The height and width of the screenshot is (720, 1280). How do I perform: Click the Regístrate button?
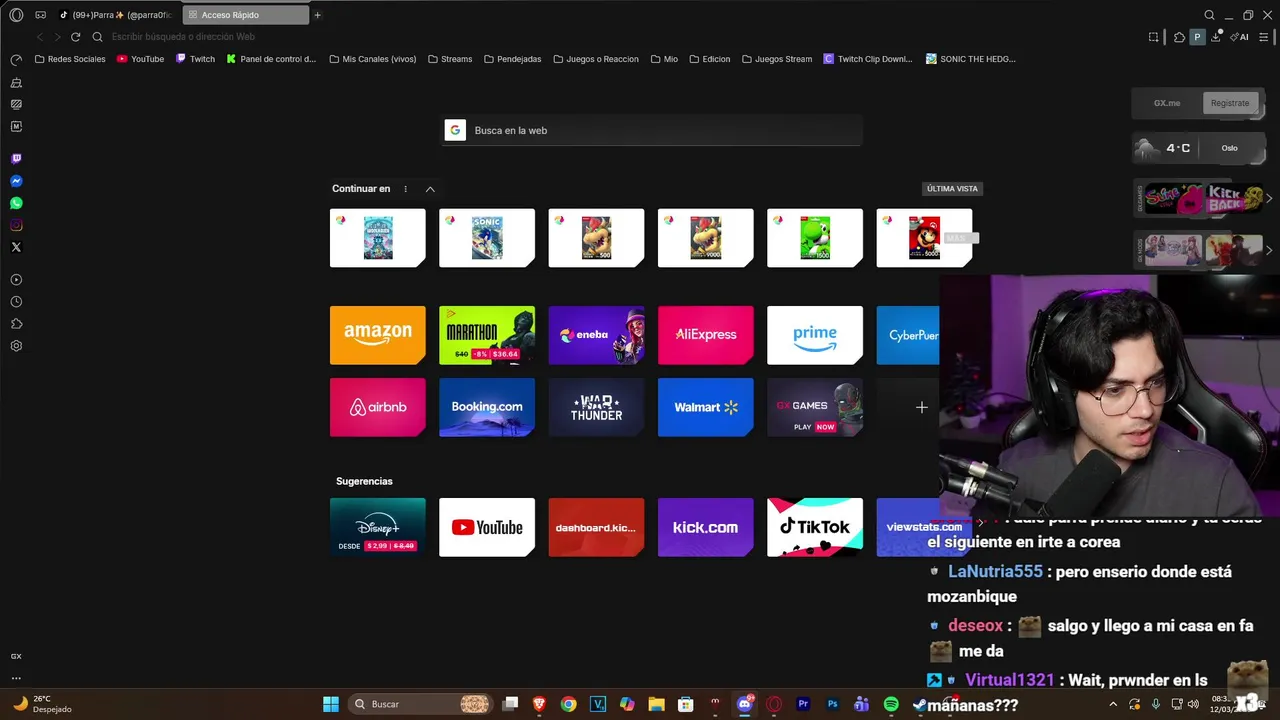click(x=1230, y=103)
